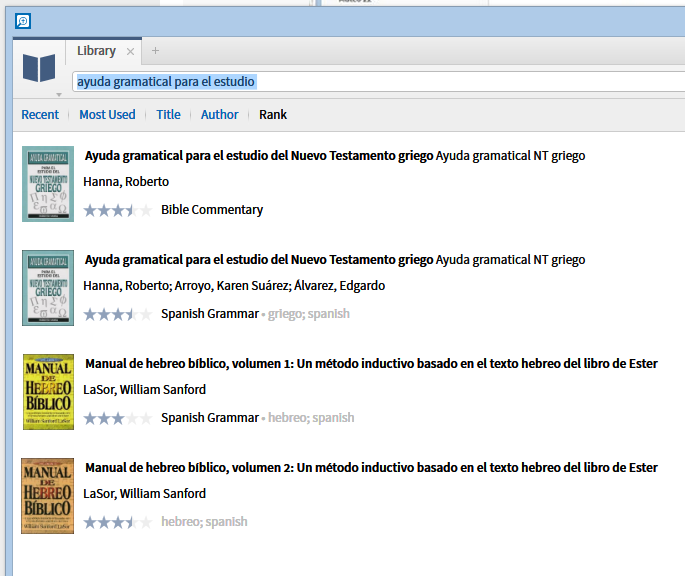Click 'Spanish Grammar' label beside griego; spanish
This screenshot has width=685, height=576.
tap(210, 314)
